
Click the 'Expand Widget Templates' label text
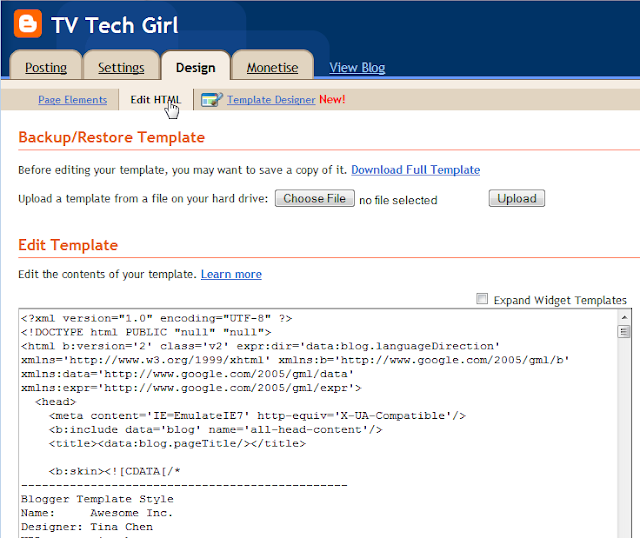click(560, 300)
